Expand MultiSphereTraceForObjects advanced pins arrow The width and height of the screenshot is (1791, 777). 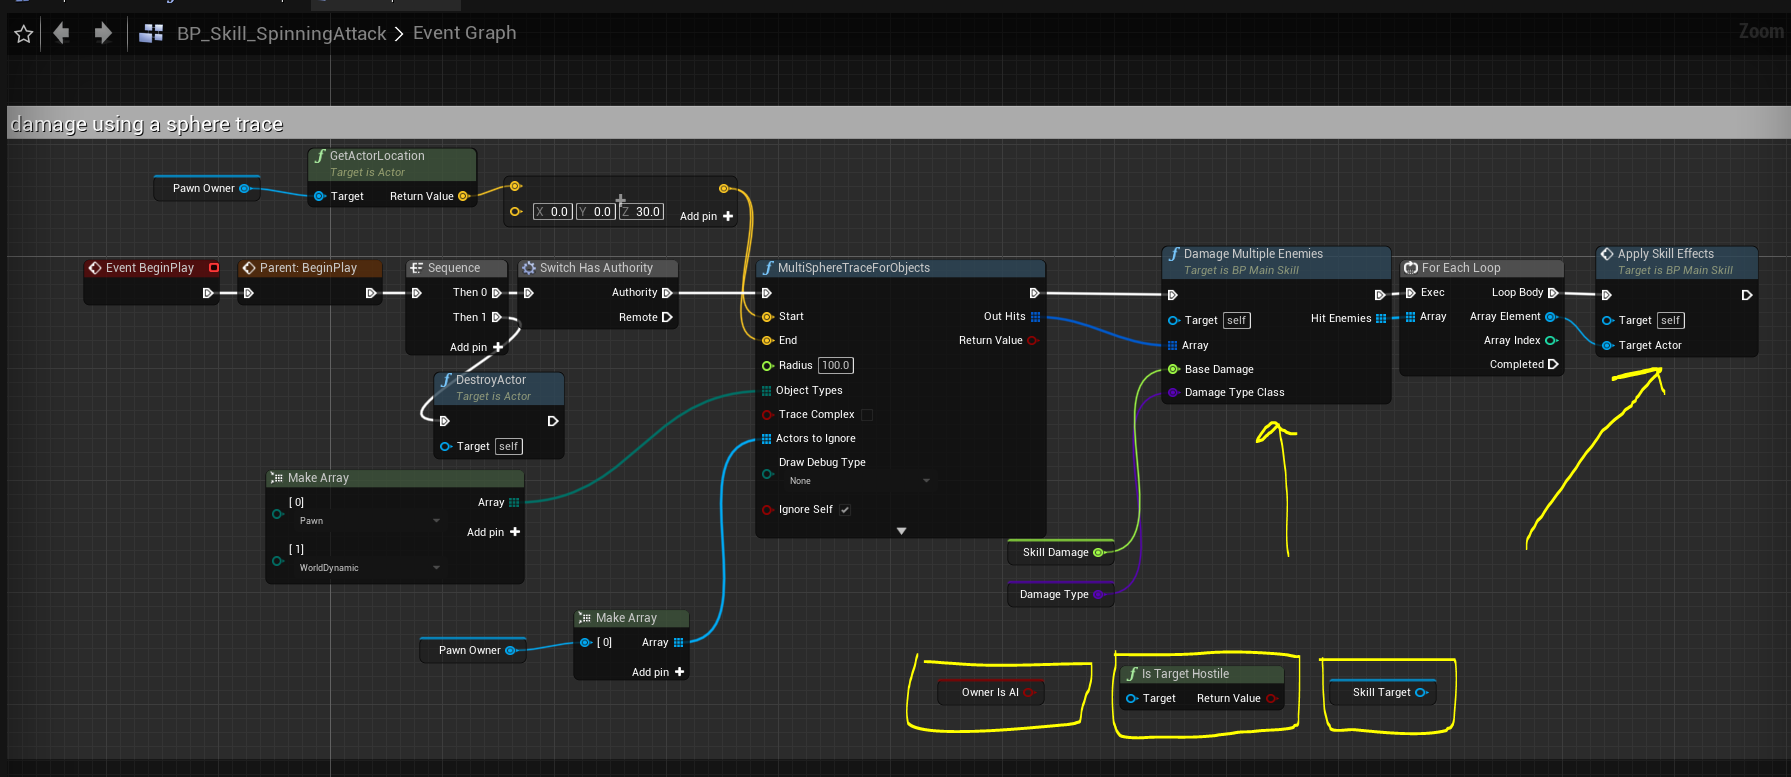901,531
